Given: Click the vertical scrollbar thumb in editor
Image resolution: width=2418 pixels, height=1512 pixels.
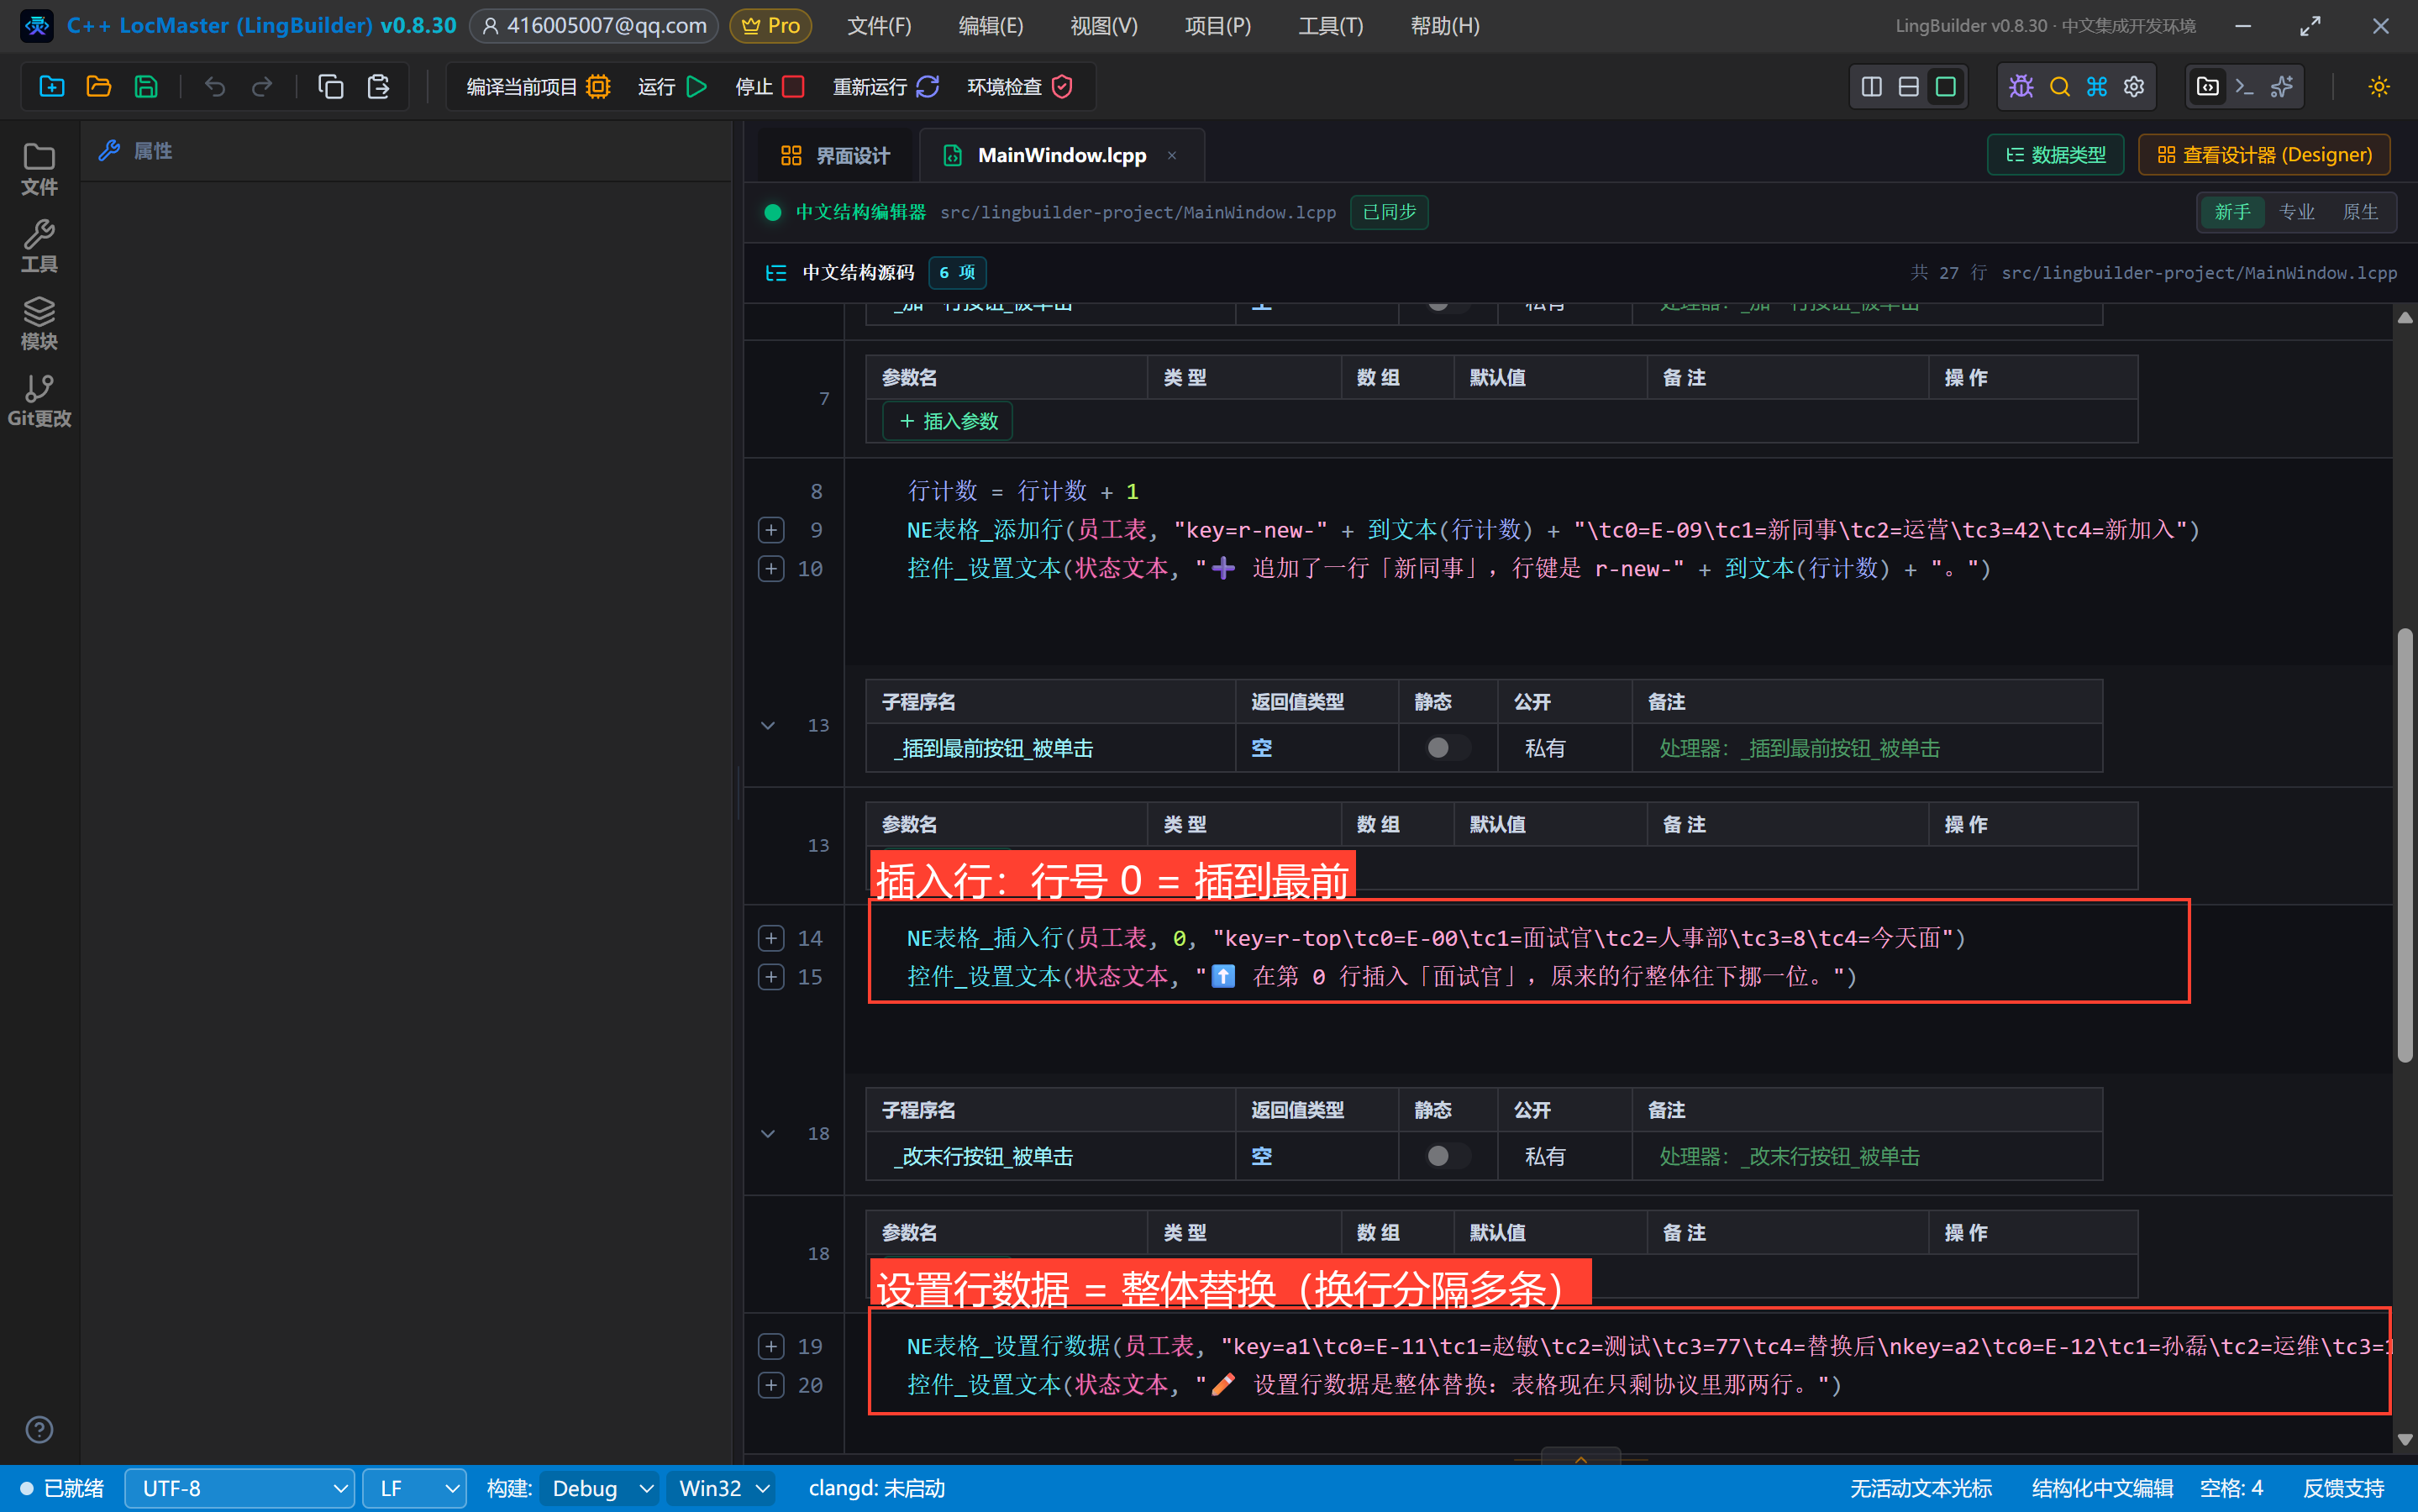Looking at the screenshot, I should [x=2405, y=845].
